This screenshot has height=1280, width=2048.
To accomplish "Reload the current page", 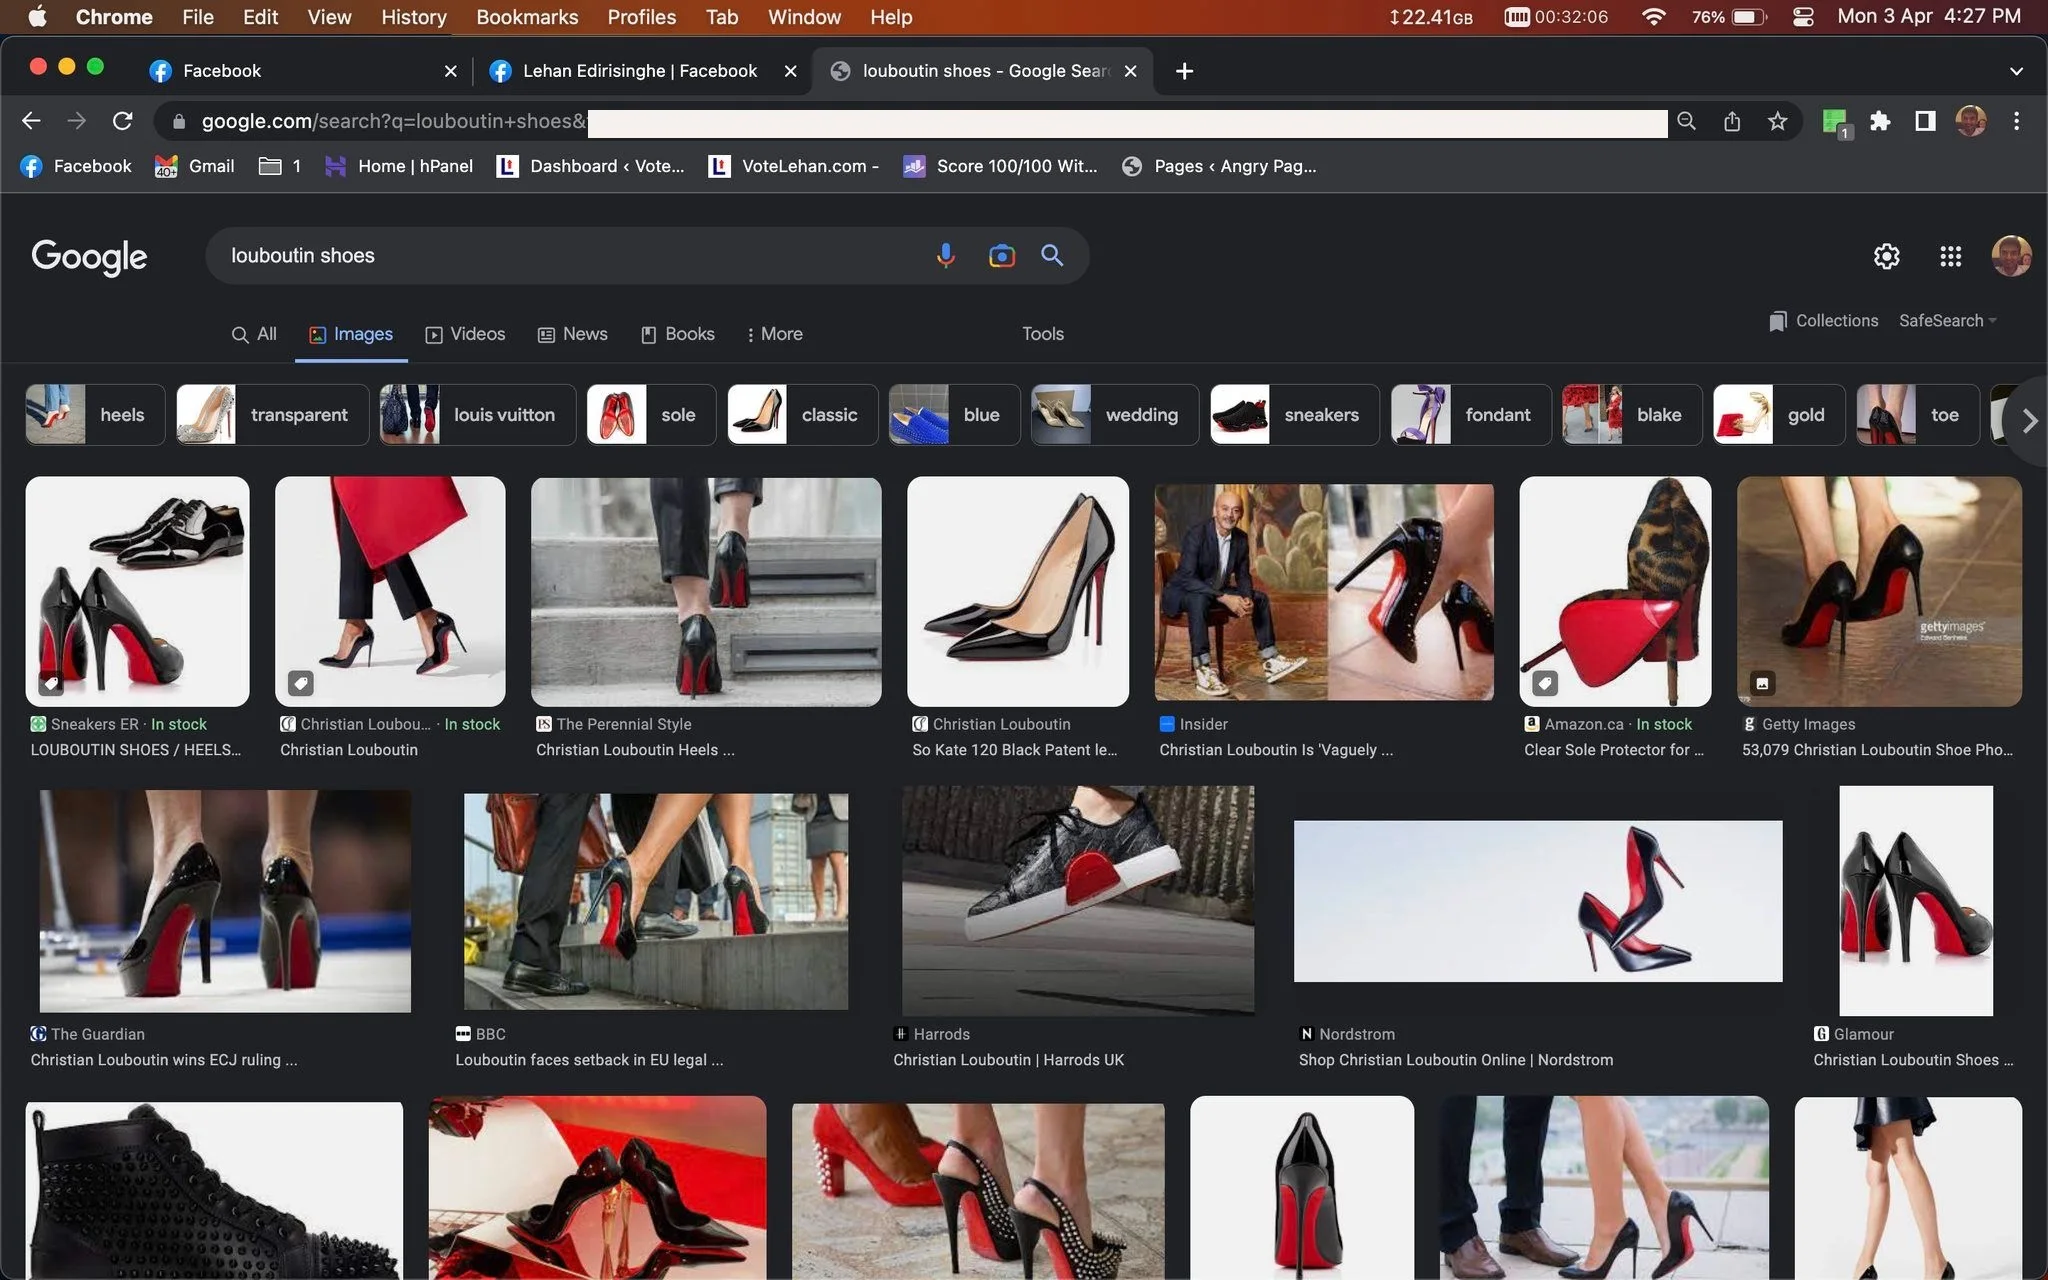I will pyautogui.click(x=122, y=121).
